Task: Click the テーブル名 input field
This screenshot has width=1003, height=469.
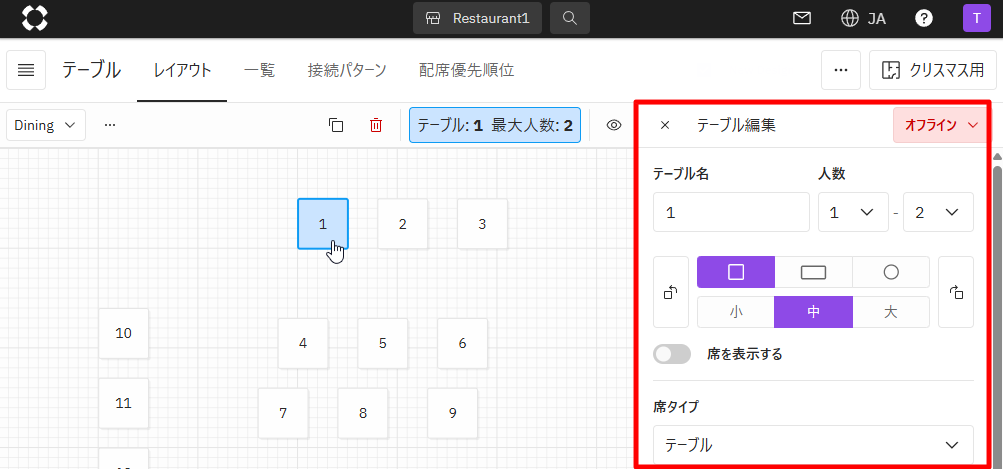Action: pos(731,212)
